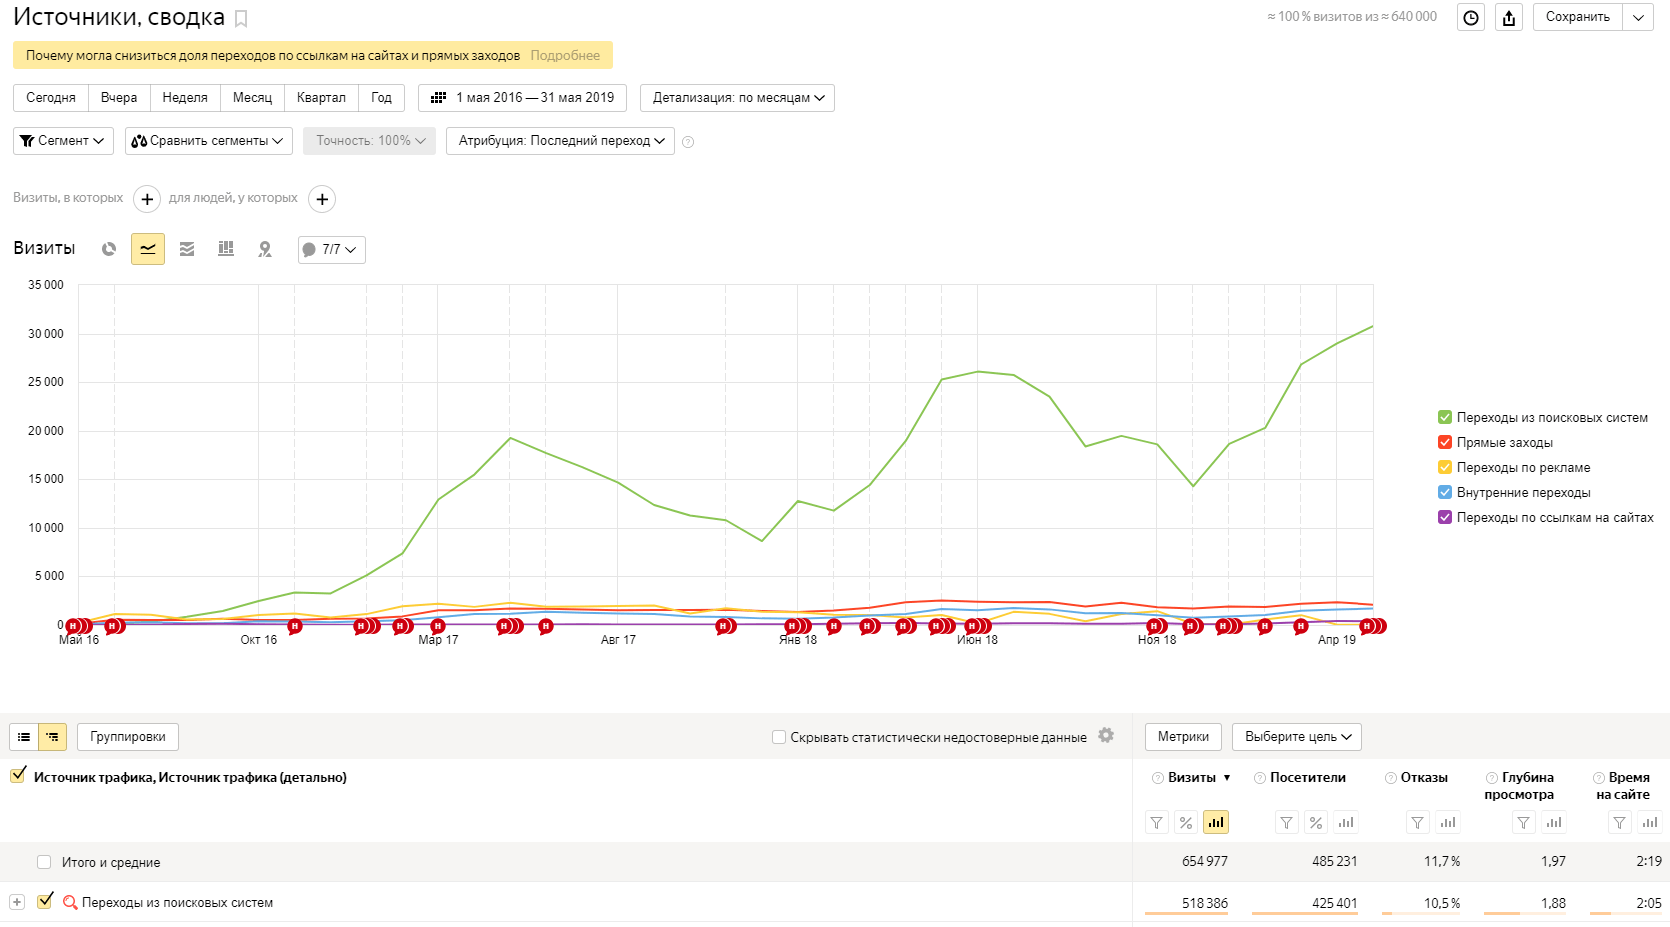
Task: Click the Переходы по рекламе legend swatch
Action: click(1444, 467)
